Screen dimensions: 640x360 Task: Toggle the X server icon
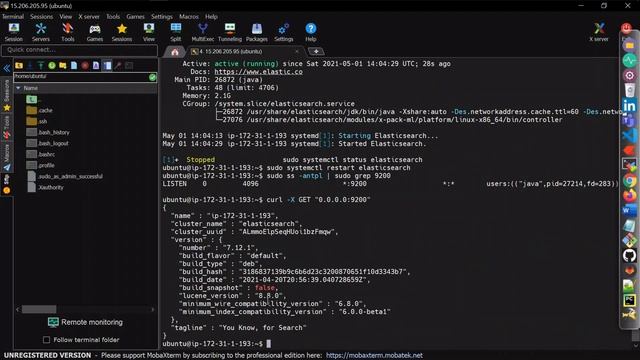[x=599, y=32]
